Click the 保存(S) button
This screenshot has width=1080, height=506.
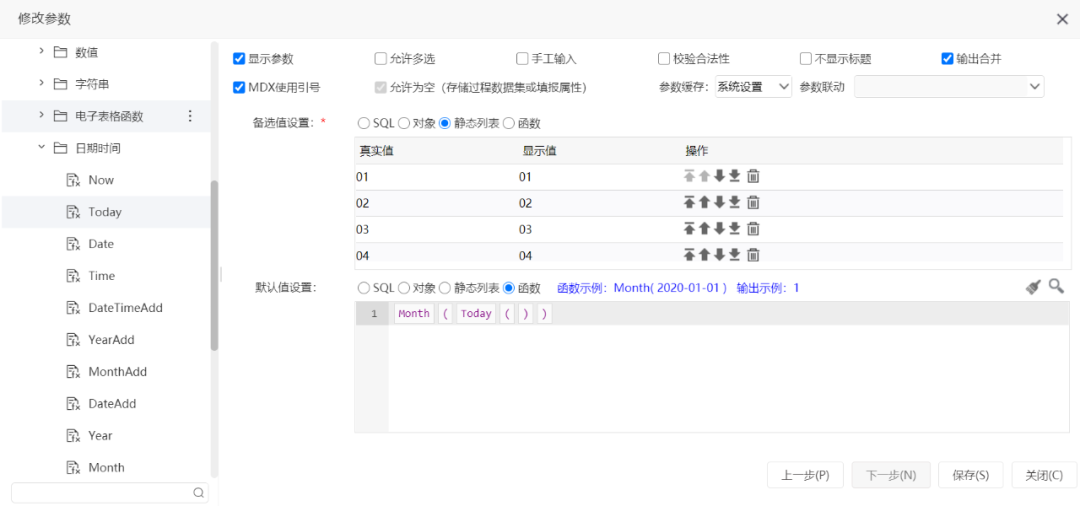(x=970, y=475)
